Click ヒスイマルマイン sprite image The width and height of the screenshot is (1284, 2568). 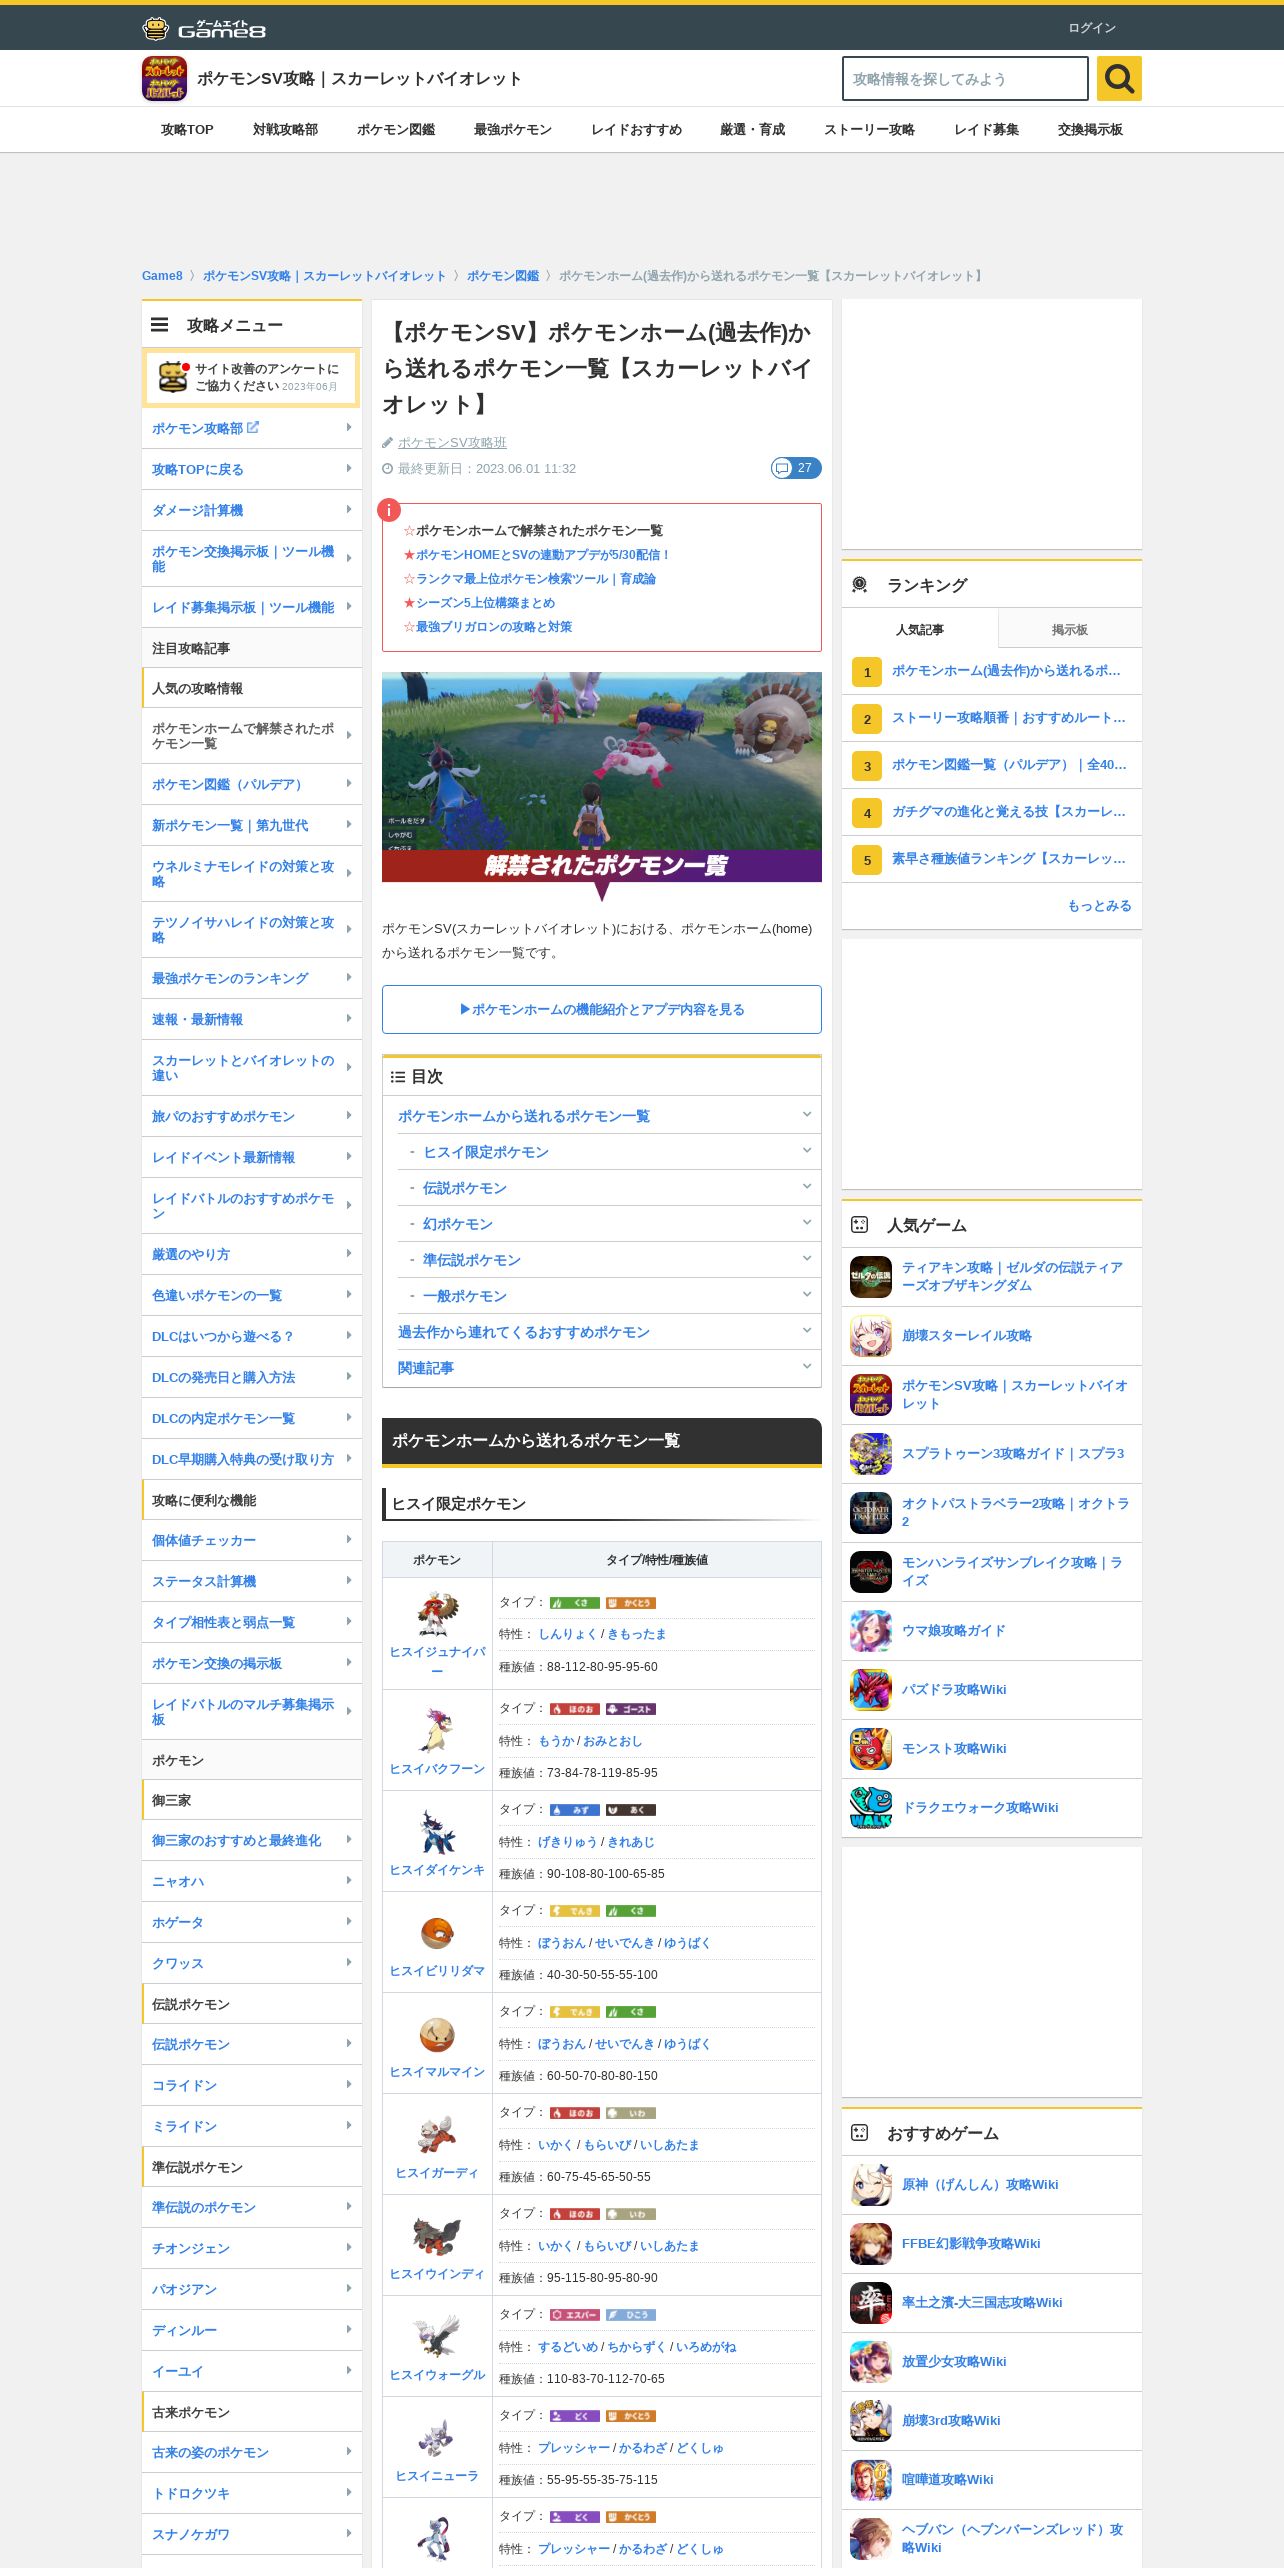[437, 2033]
